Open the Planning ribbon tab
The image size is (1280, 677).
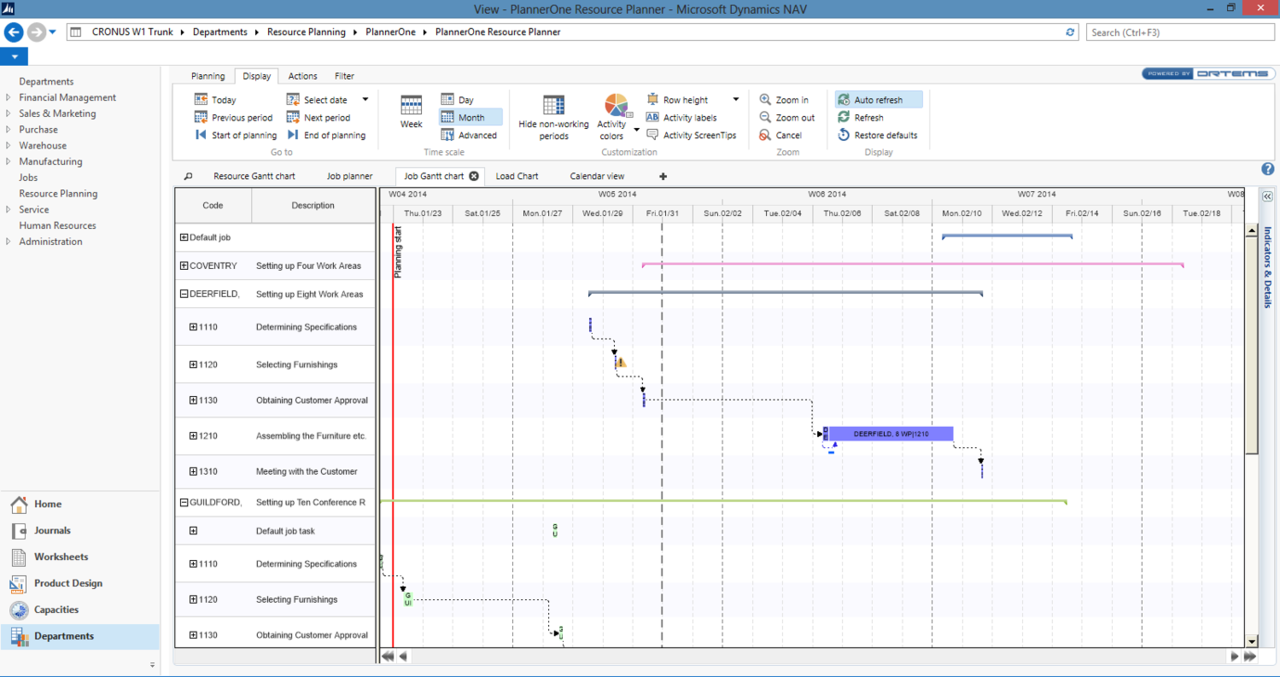pos(208,76)
